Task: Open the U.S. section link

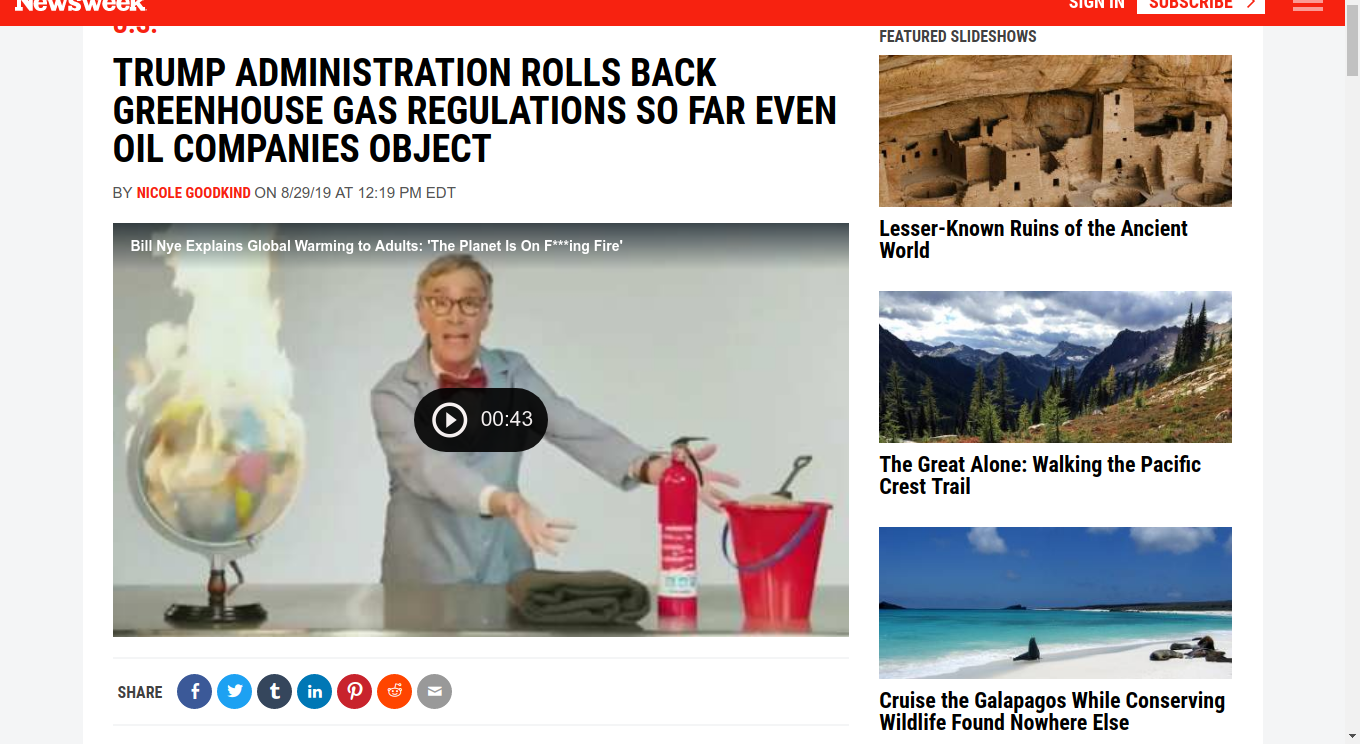Action: click(135, 28)
